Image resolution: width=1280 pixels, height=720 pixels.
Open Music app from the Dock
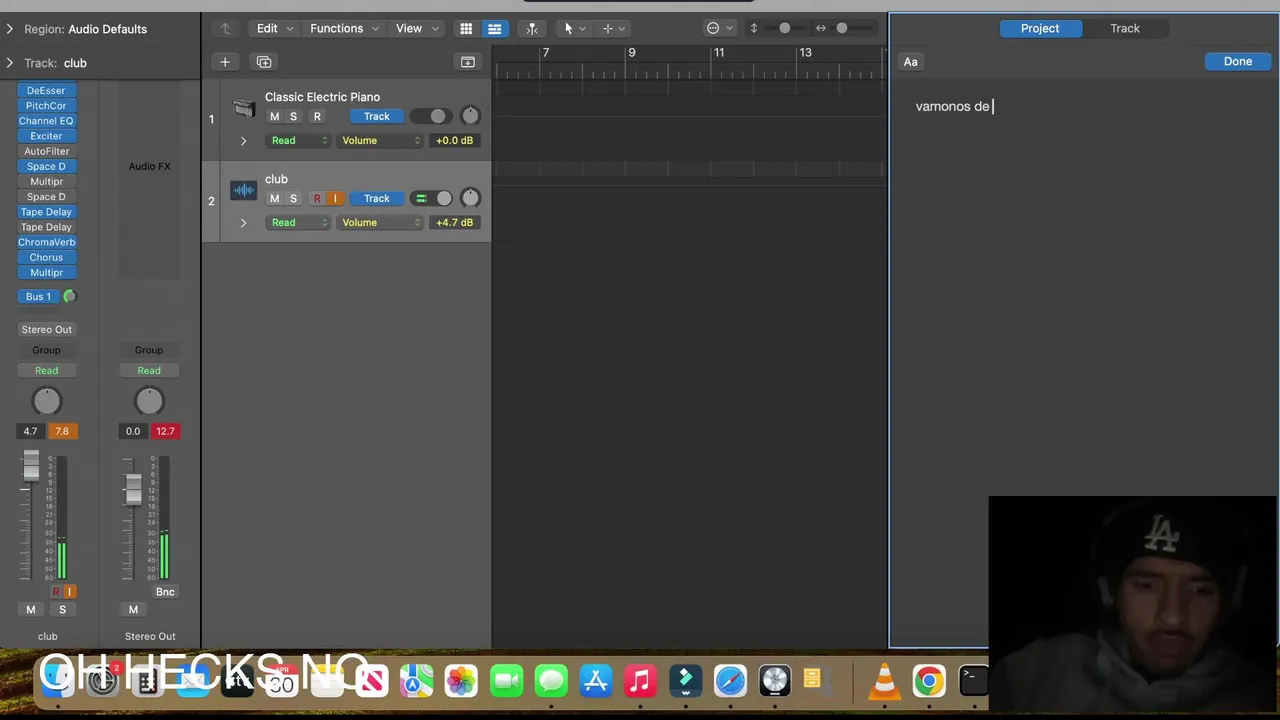click(640, 681)
